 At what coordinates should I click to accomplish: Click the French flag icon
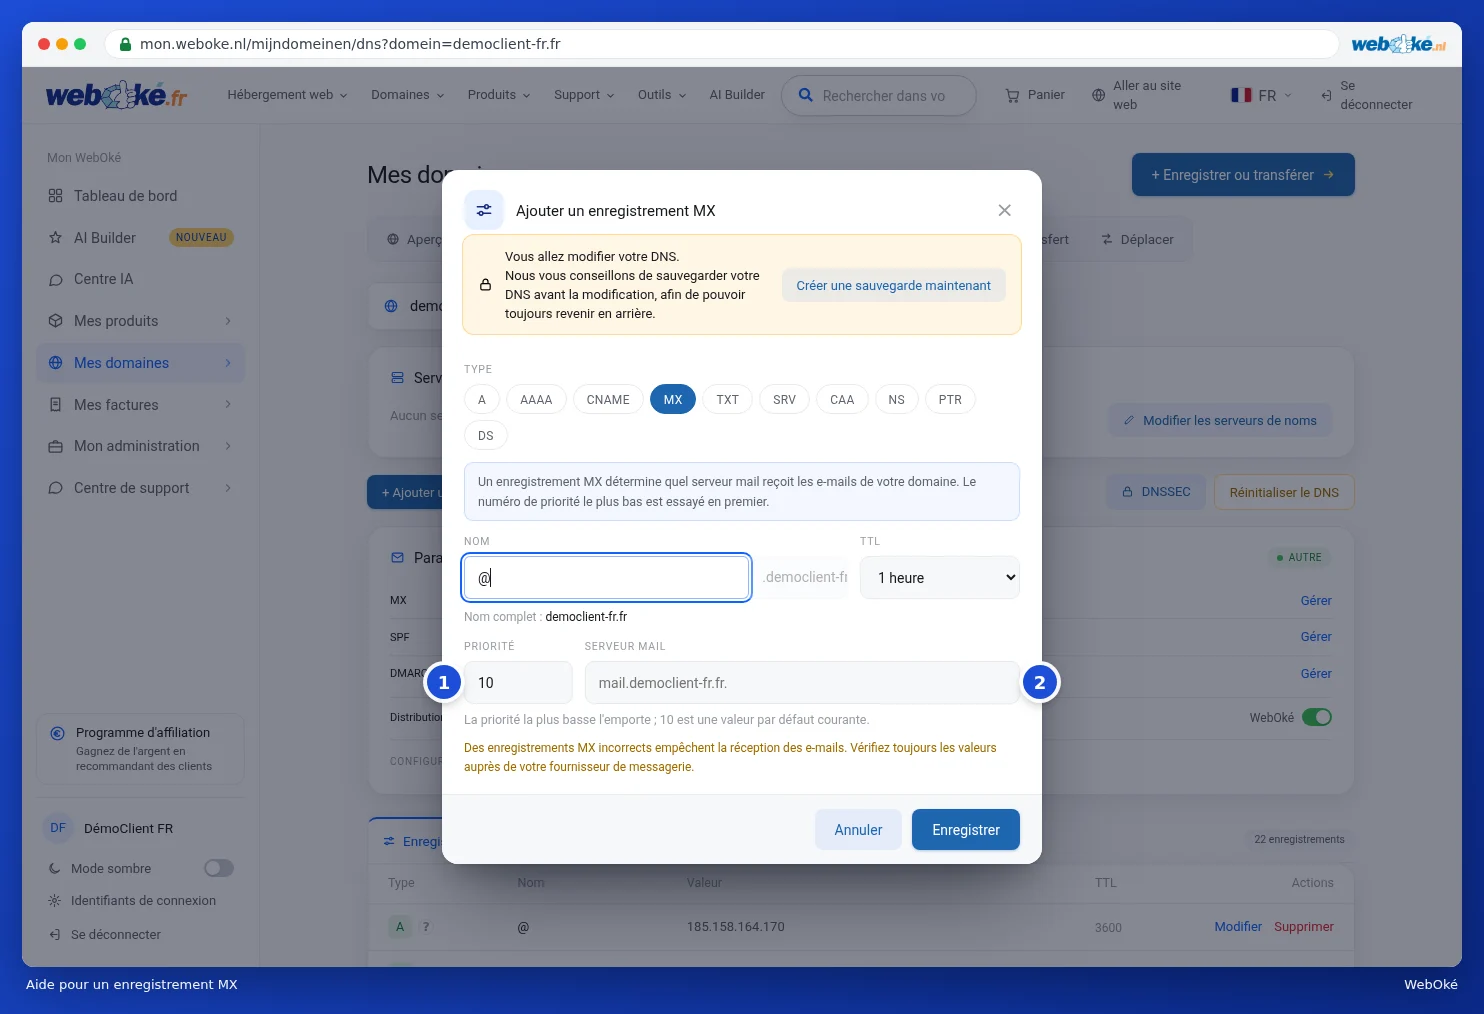[1241, 95]
